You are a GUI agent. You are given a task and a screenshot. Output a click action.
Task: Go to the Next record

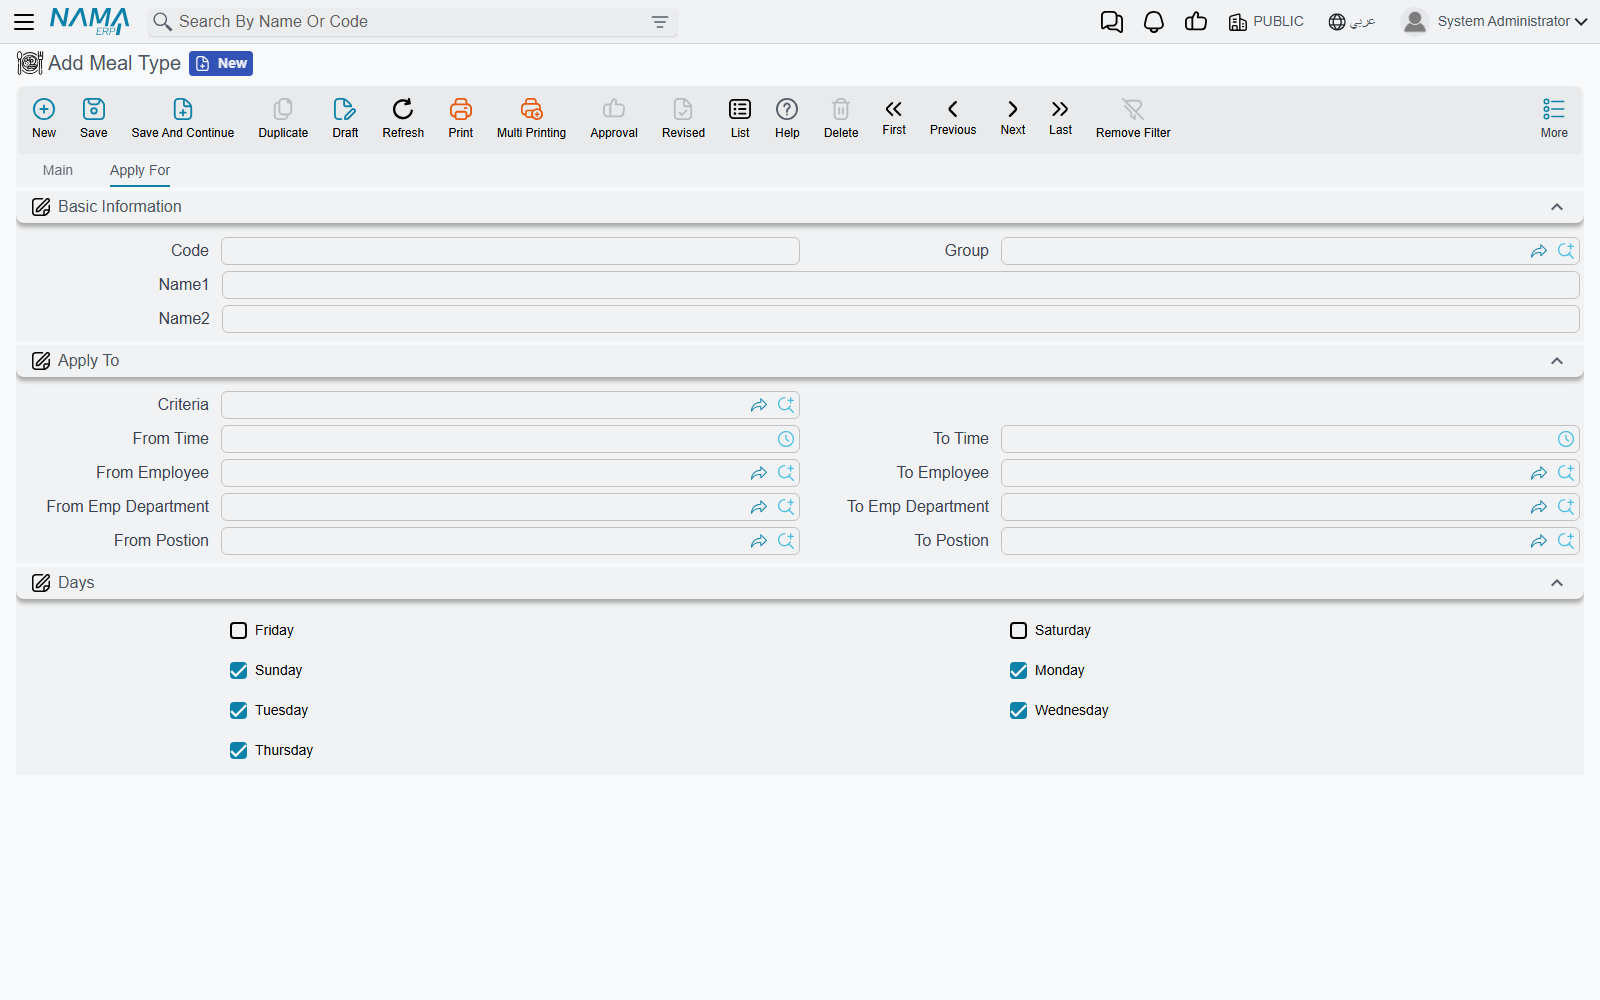(x=1013, y=117)
